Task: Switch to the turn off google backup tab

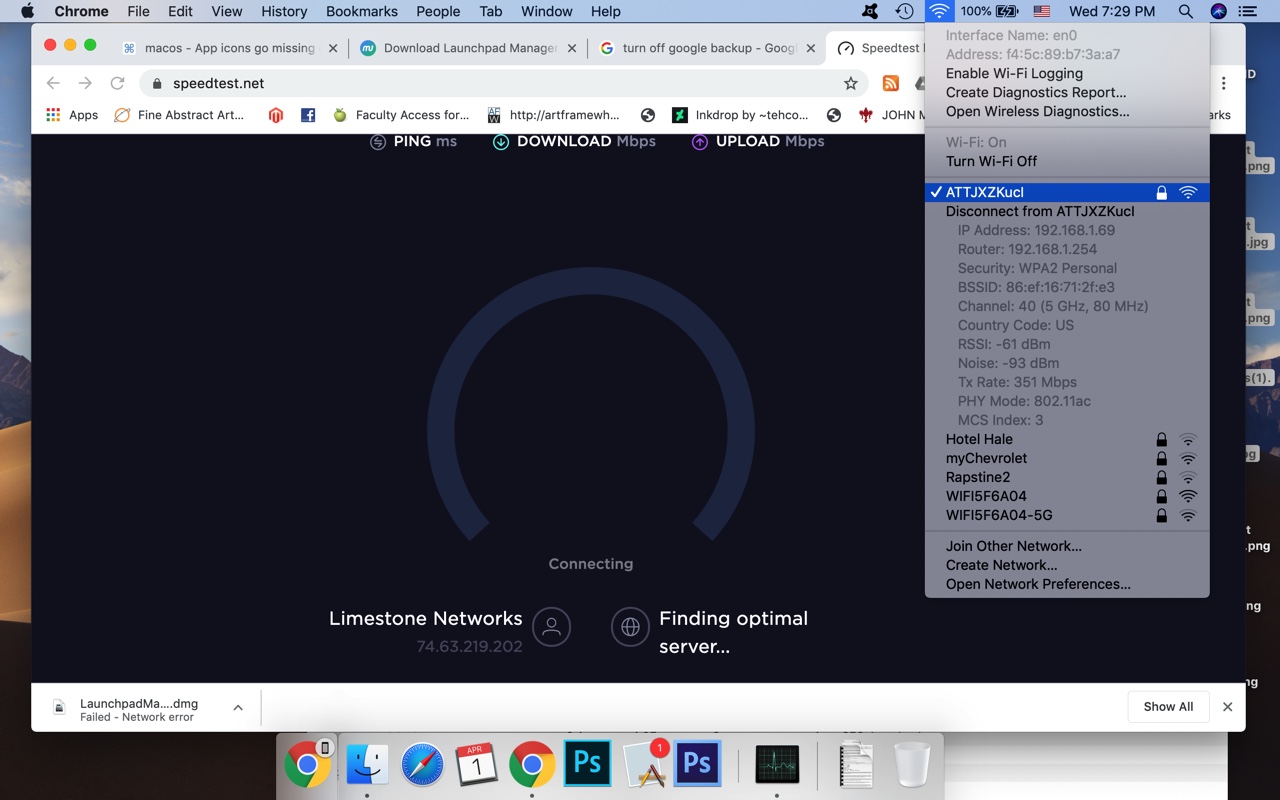Action: 708,48
